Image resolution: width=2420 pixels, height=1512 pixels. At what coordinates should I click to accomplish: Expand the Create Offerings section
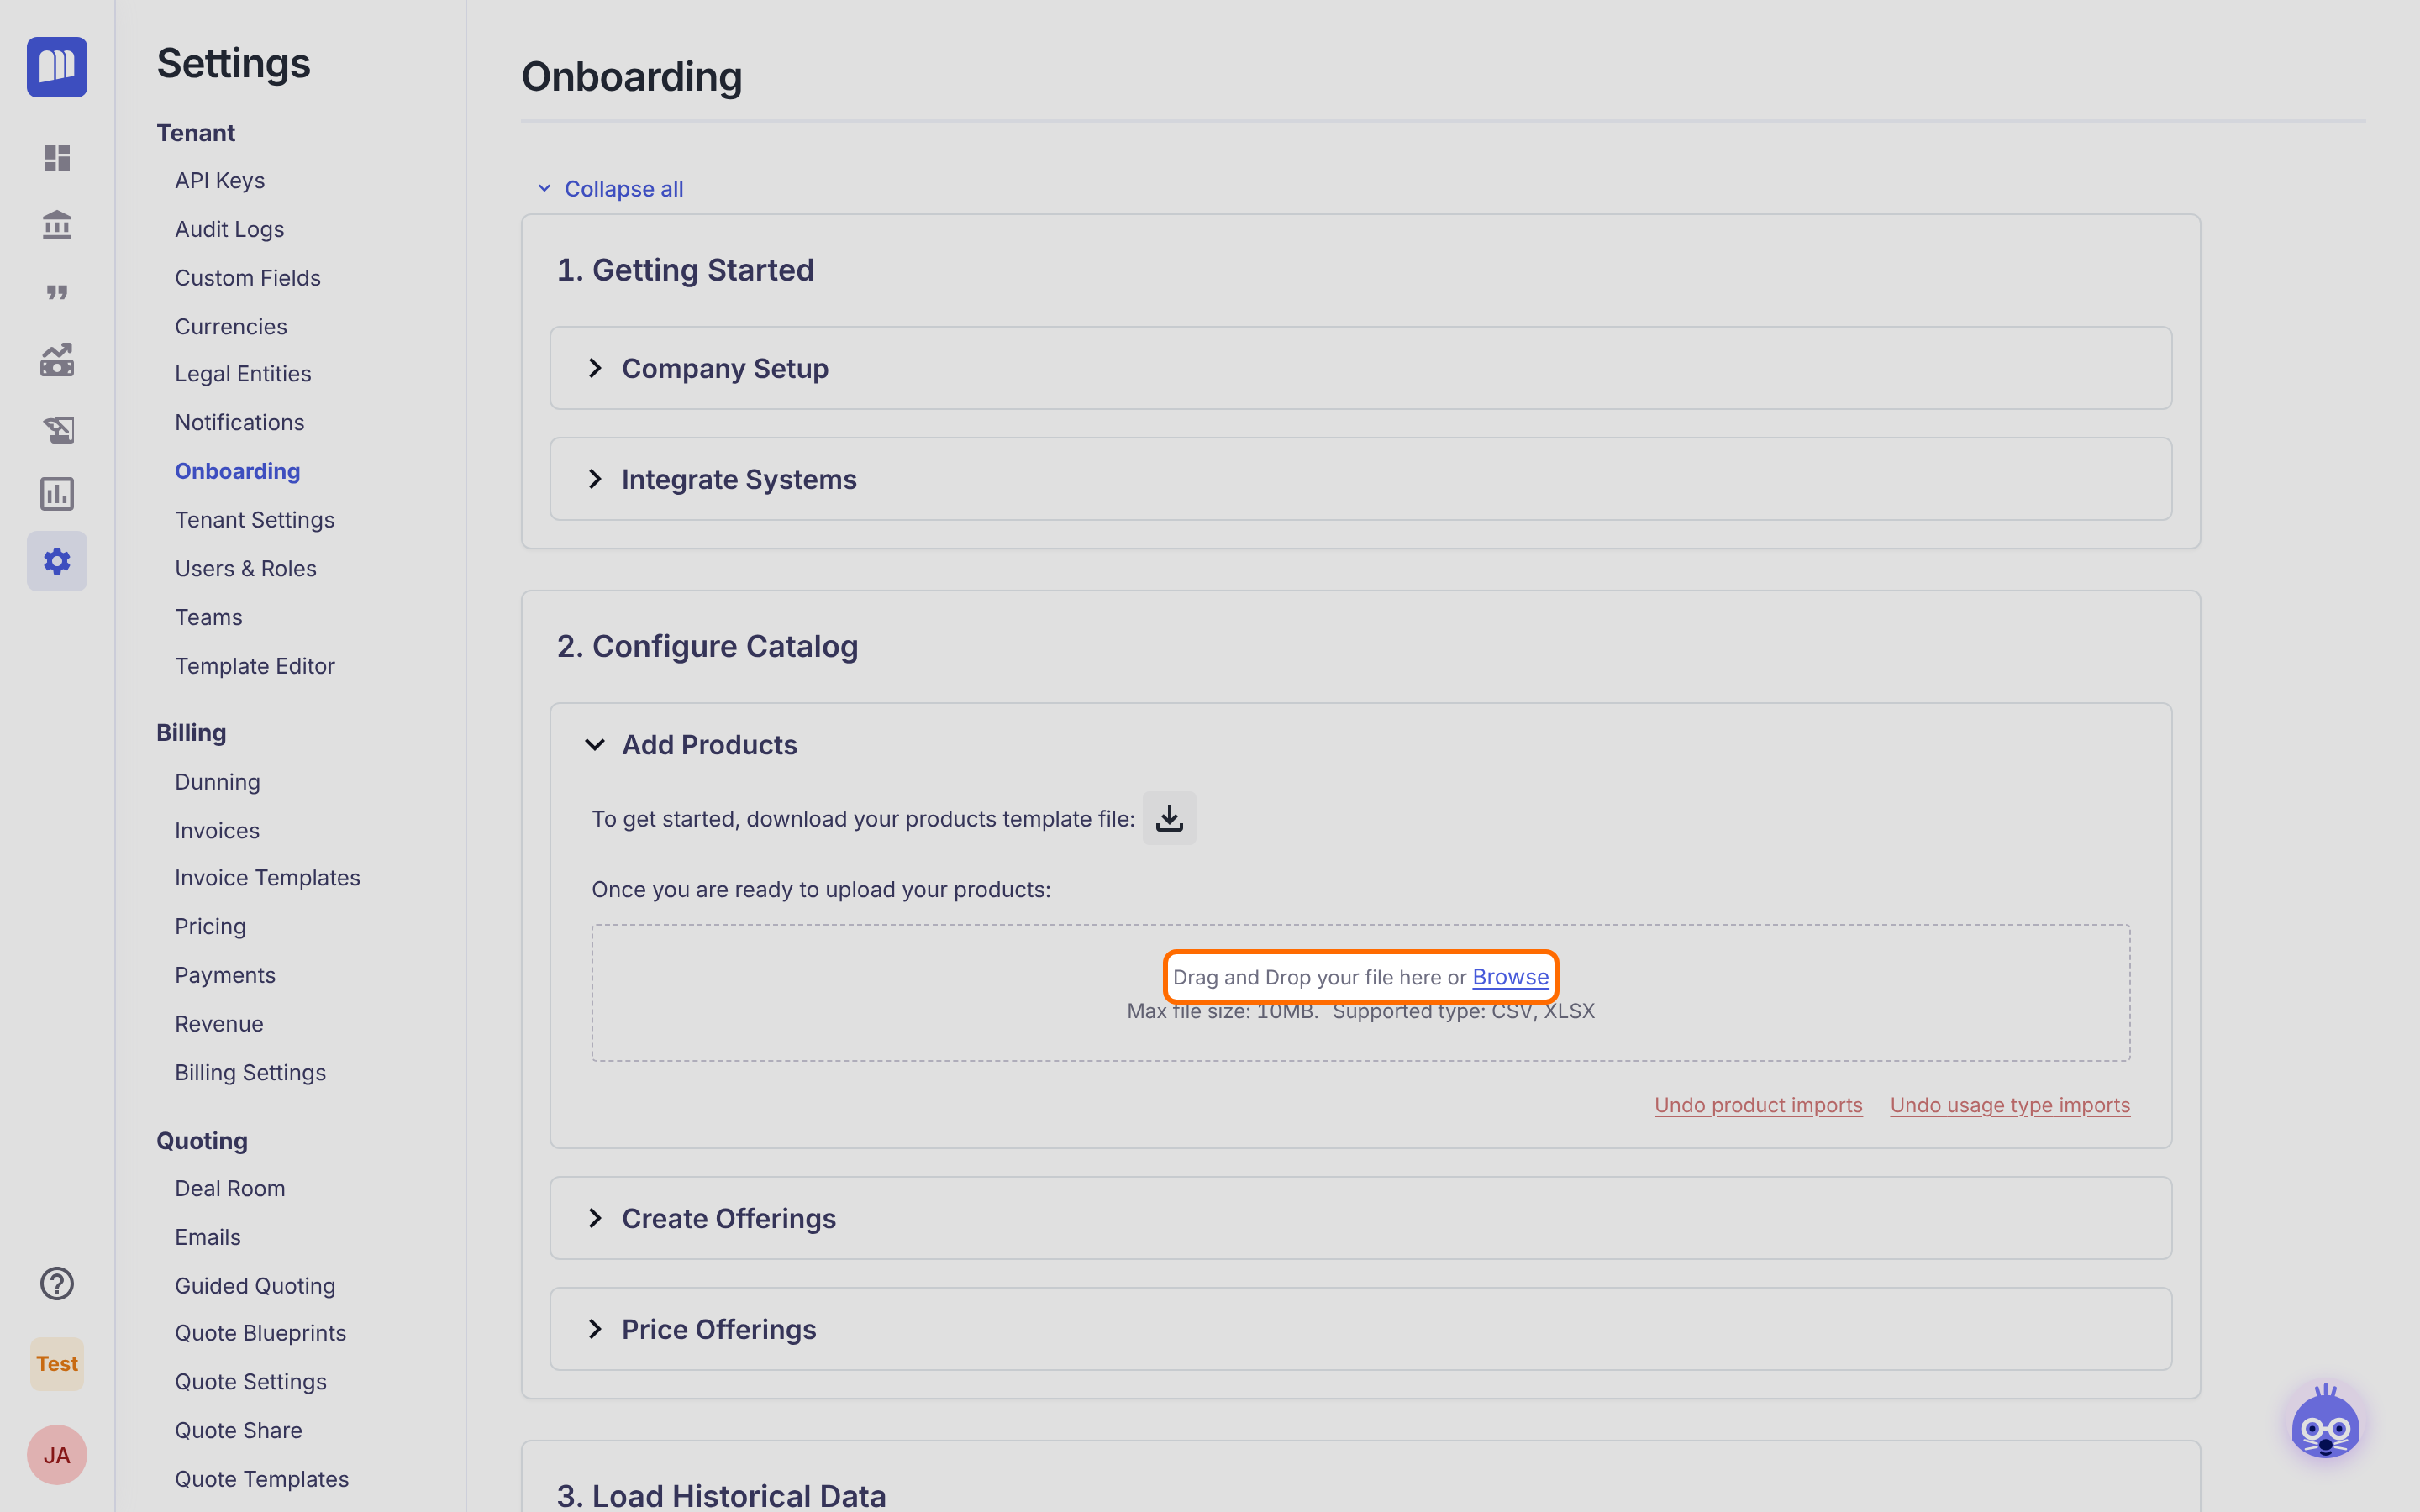click(1360, 1218)
